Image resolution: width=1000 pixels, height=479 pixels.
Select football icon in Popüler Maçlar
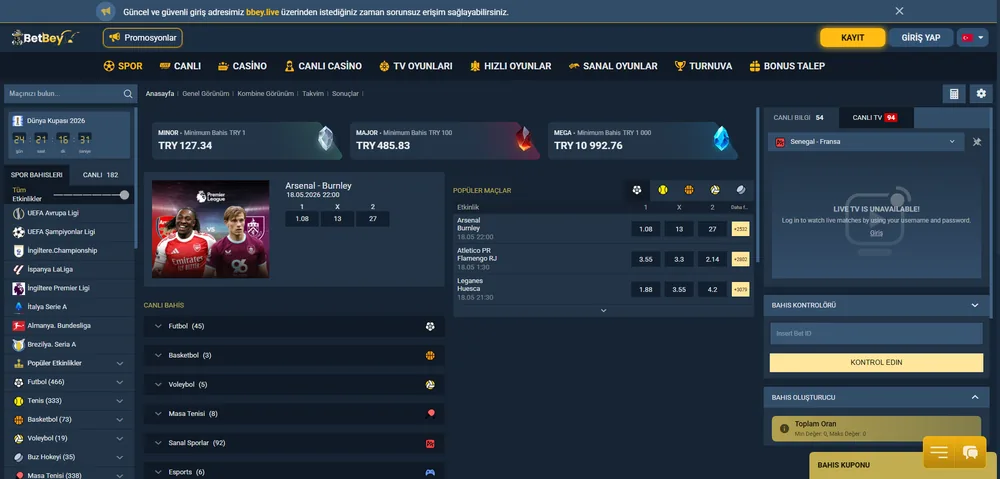pyautogui.click(x=636, y=190)
